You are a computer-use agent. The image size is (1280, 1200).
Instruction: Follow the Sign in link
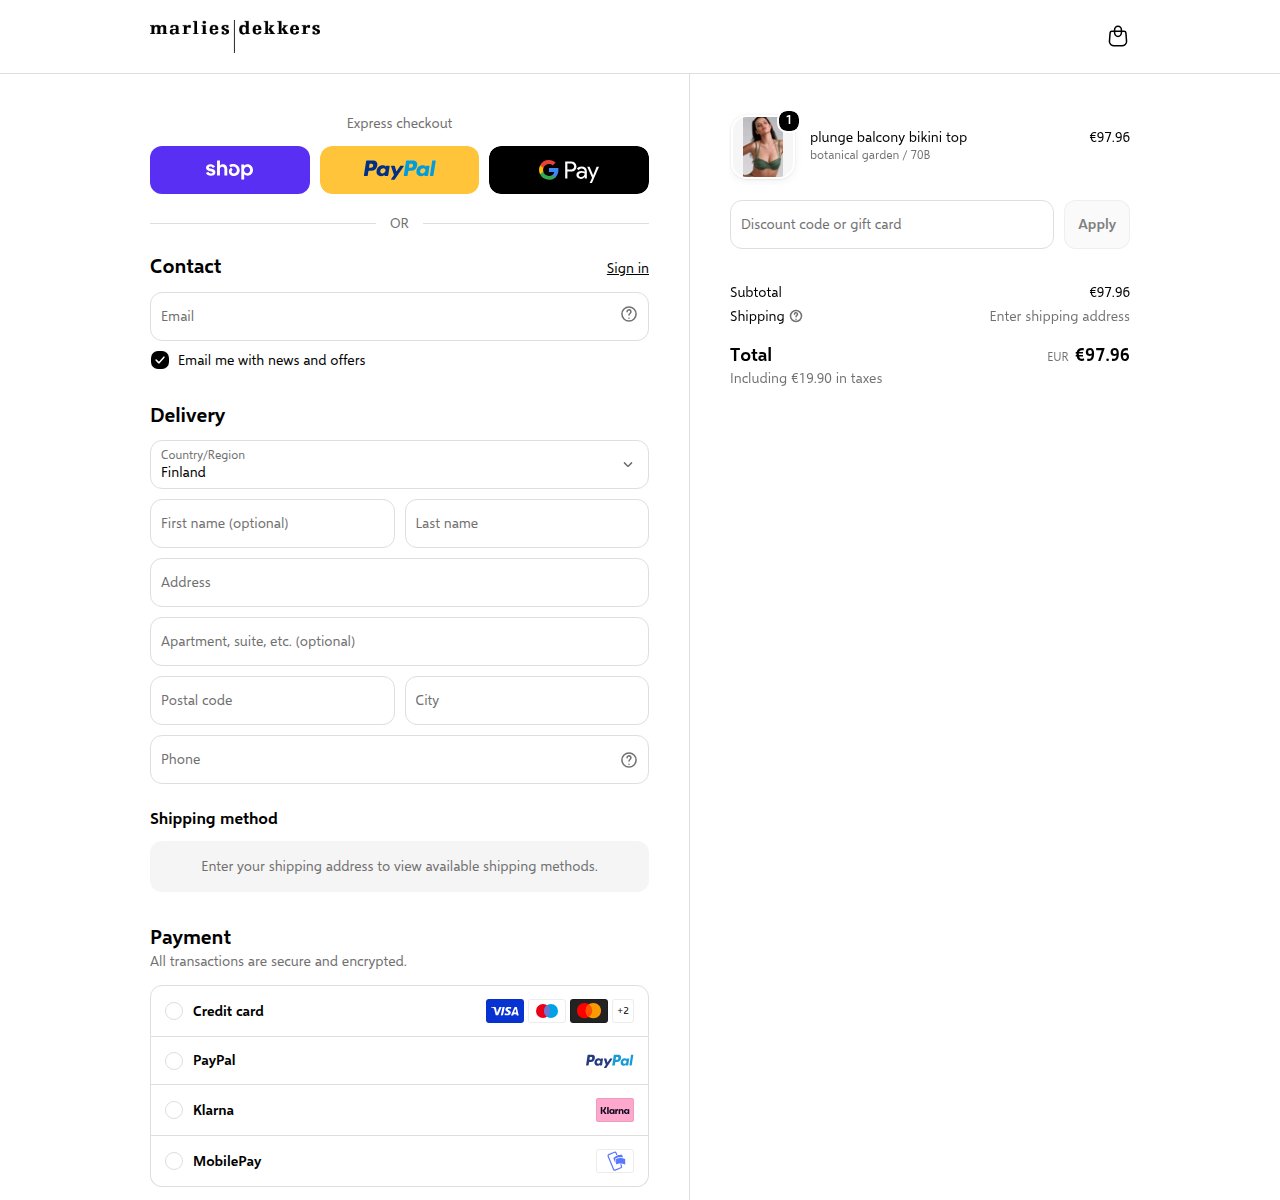pyautogui.click(x=627, y=268)
